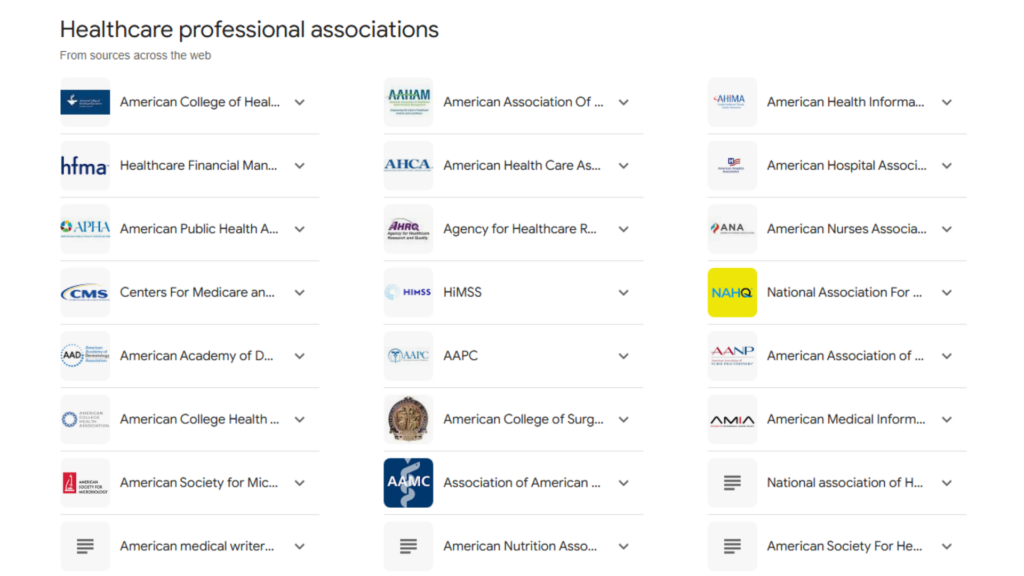Image resolution: width=1024 pixels, height=576 pixels.
Task: Click the AMIA logo icon
Action: tap(732, 419)
